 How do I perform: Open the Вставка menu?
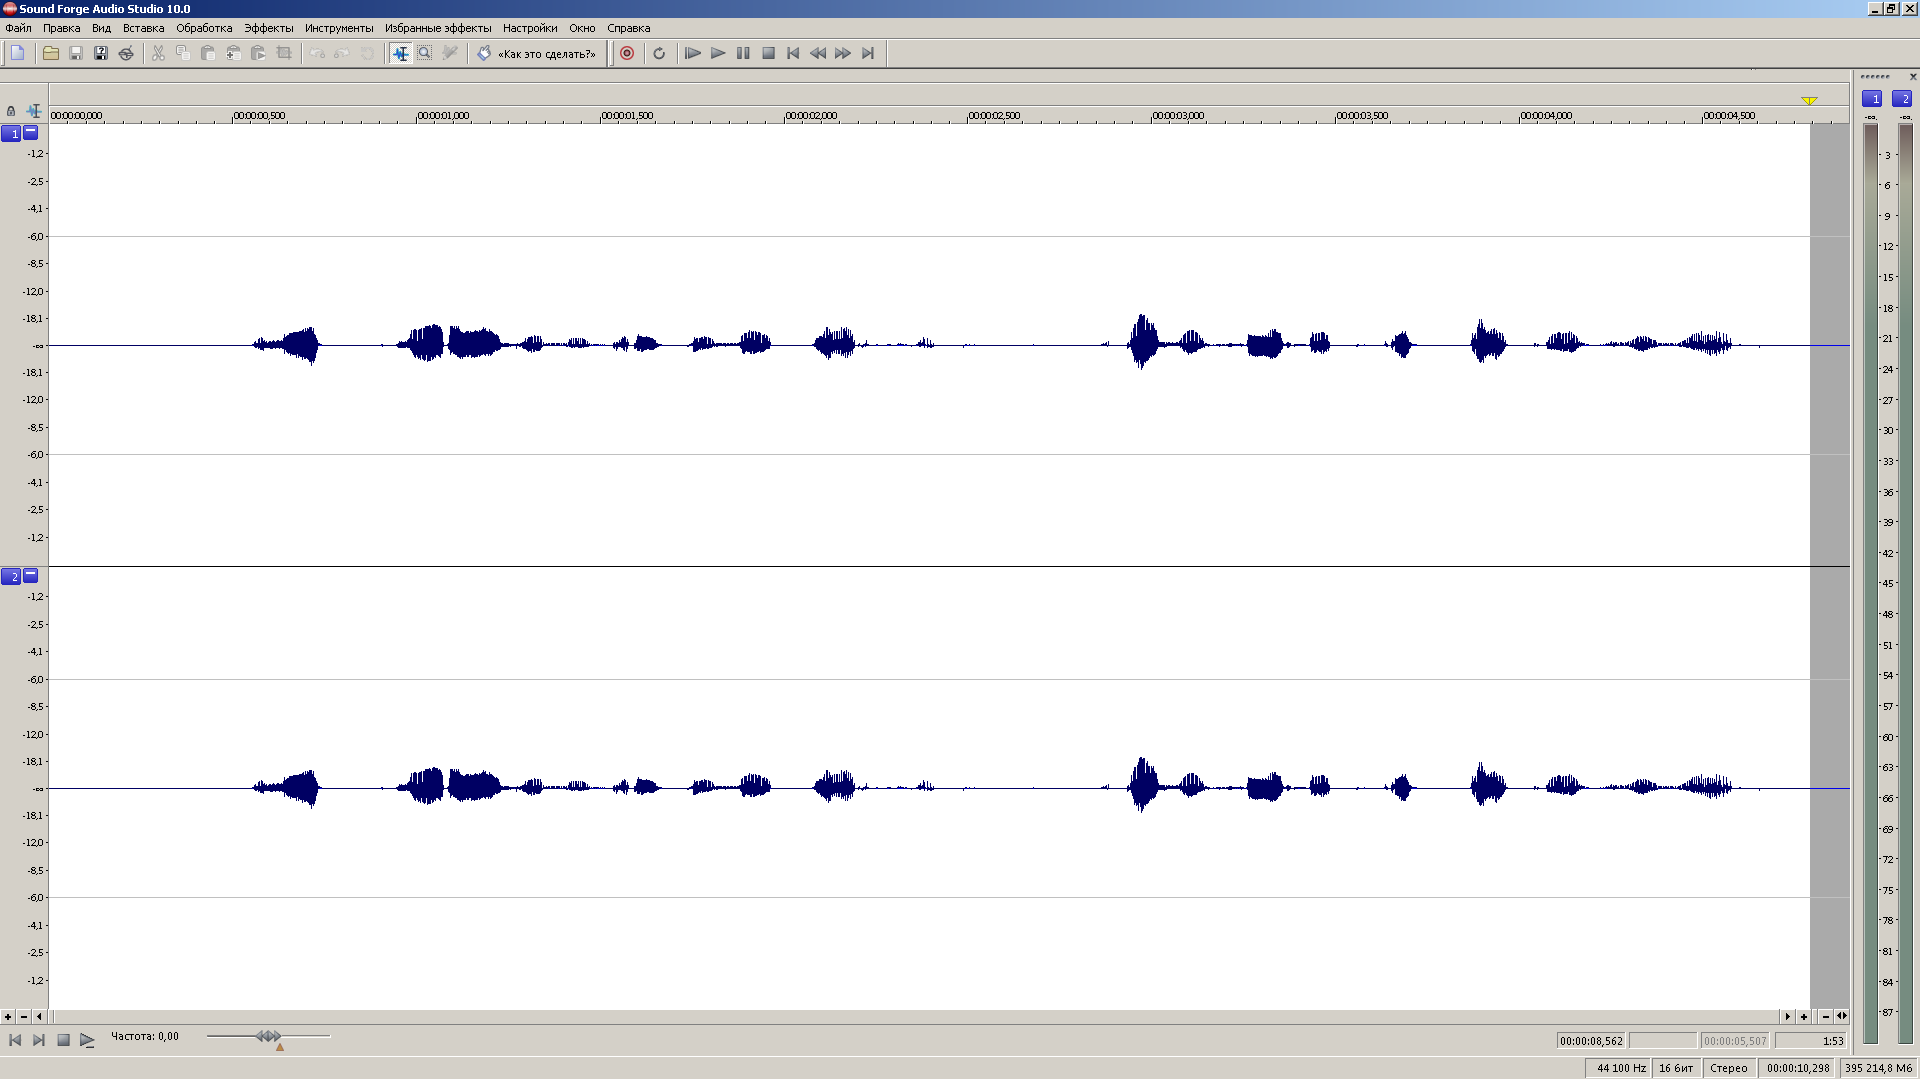[143, 28]
